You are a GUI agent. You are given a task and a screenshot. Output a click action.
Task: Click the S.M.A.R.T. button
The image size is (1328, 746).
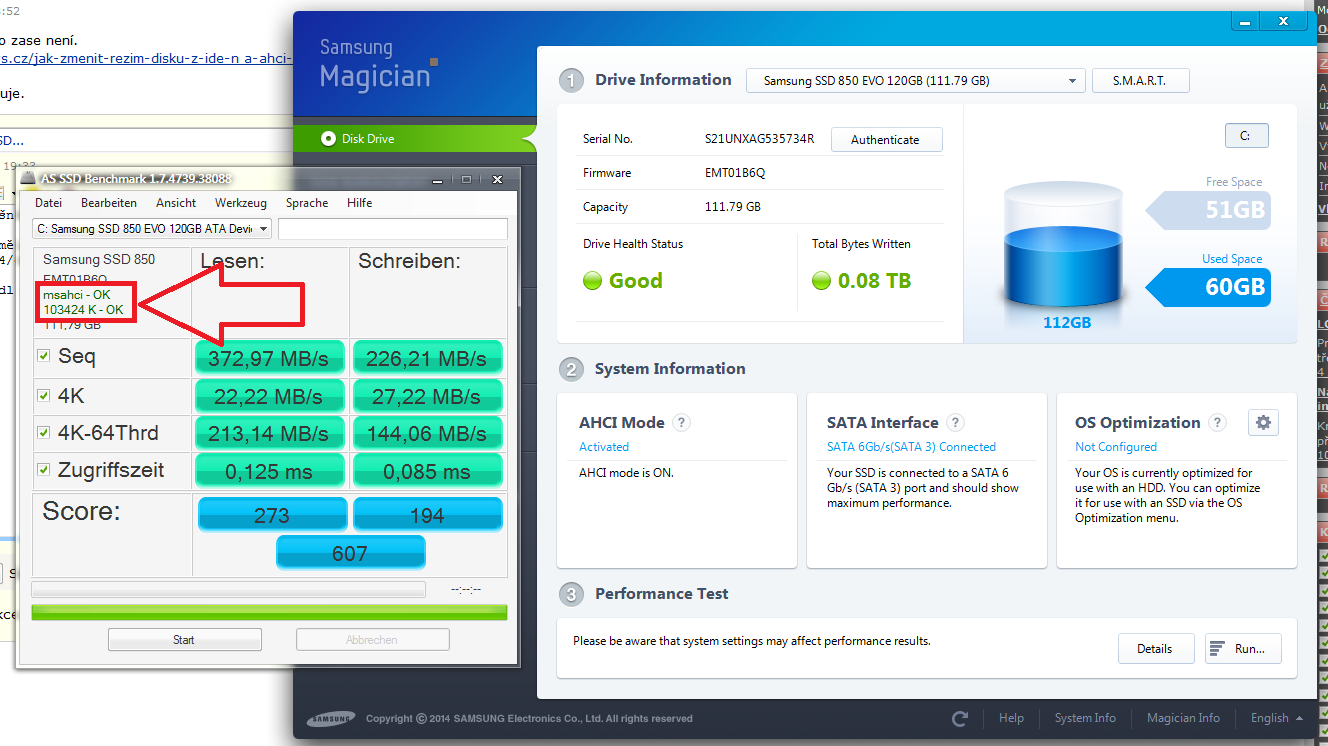tap(1140, 81)
